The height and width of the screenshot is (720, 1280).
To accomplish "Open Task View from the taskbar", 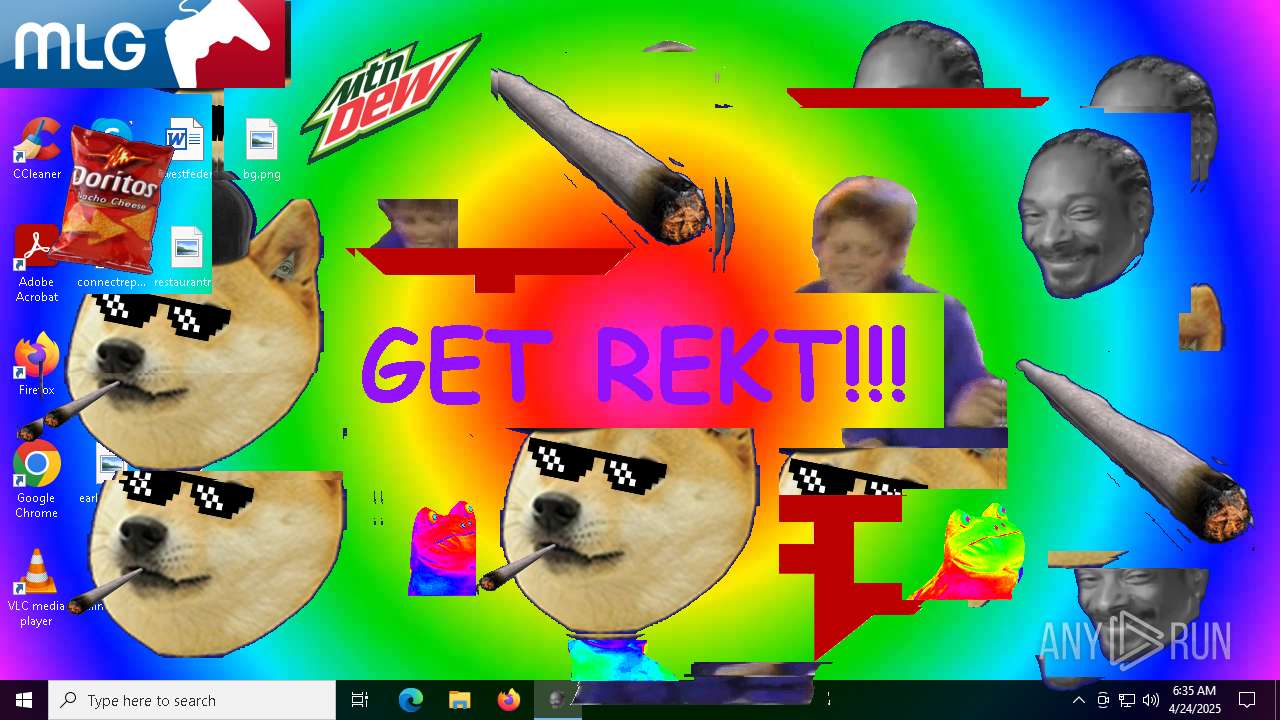I will click(360, 700).
